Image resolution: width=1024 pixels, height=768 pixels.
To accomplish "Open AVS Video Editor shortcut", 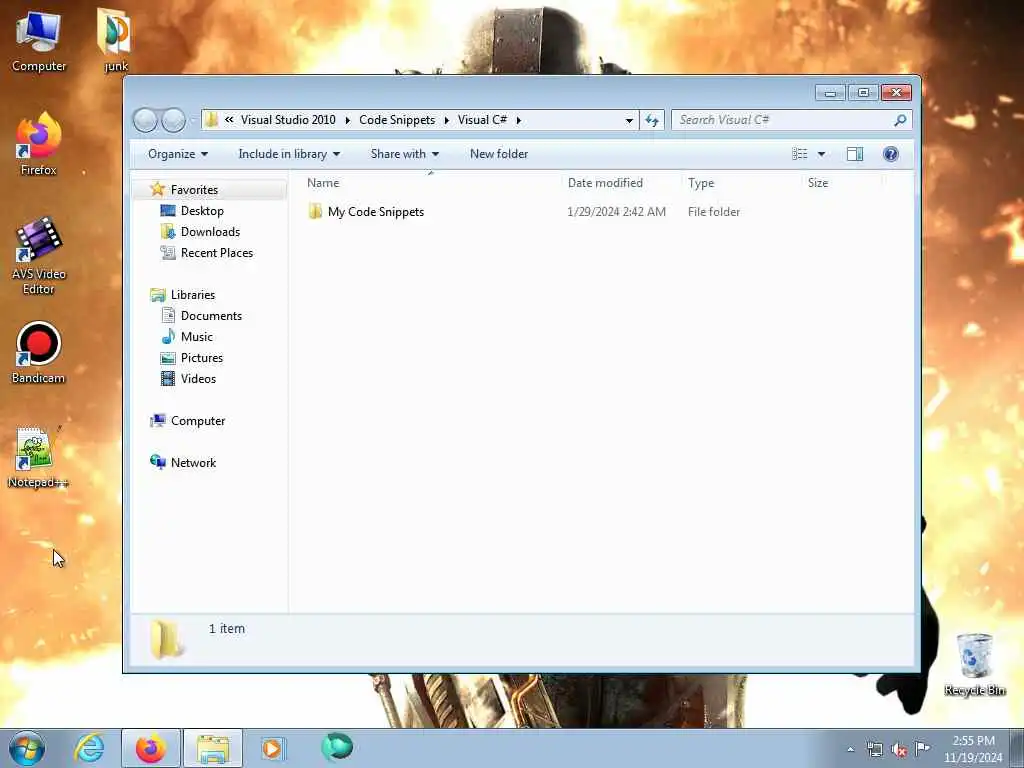I will tap(39, 255).
